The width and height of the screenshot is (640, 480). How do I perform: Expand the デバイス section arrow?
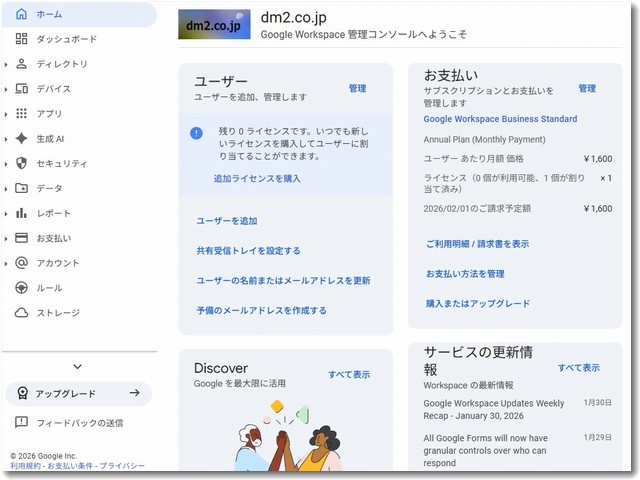coord(6,89)
